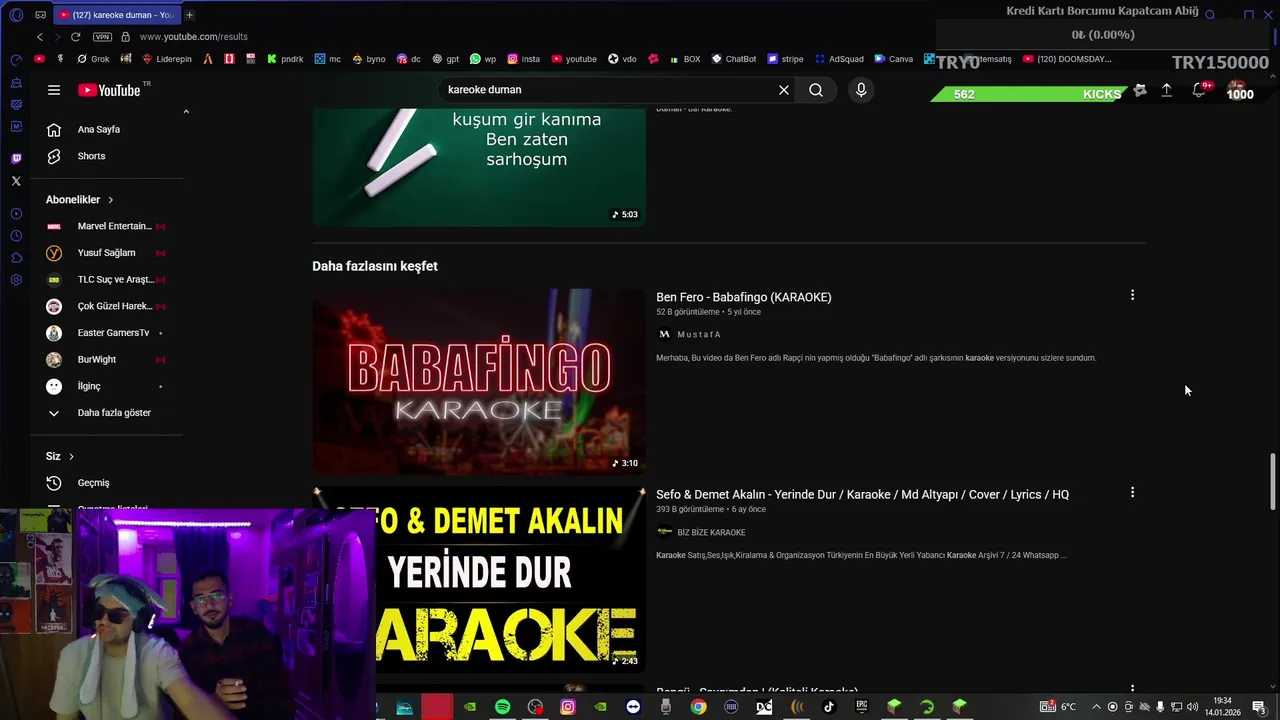Open Spotify from the taskbar
The height and width of the screenshot is (720, 1280).
pyautogui.click(x=503, y=707)
